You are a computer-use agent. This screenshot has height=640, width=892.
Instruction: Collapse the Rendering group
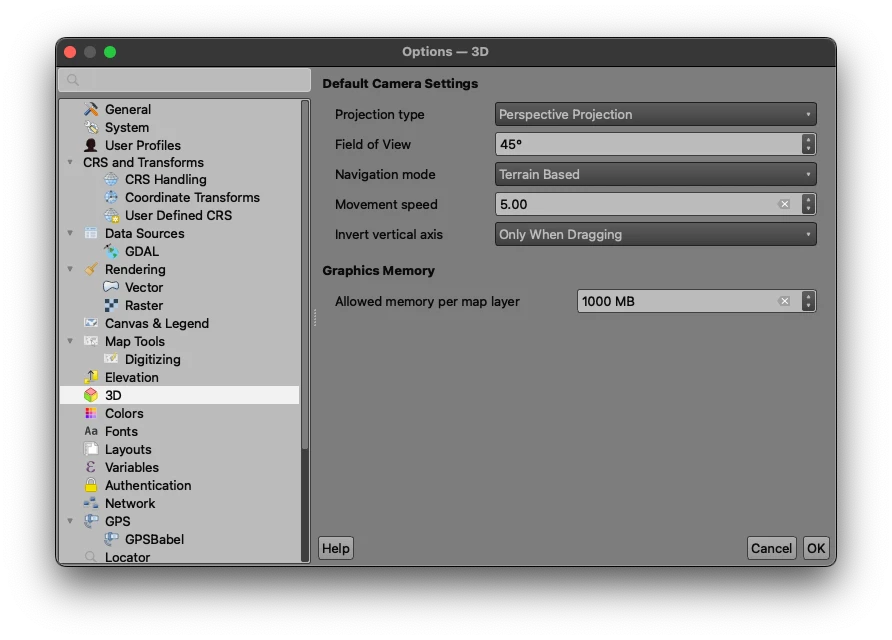71,269
